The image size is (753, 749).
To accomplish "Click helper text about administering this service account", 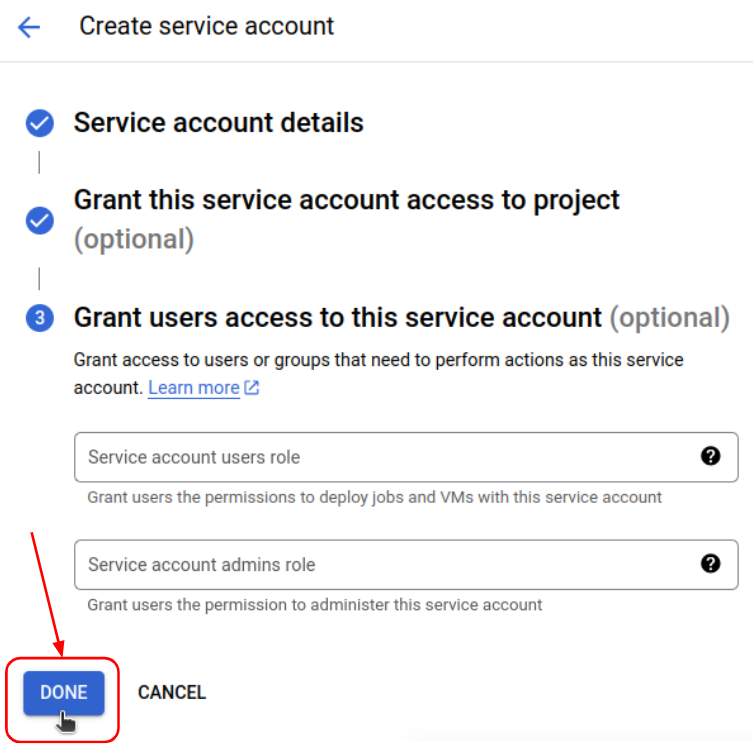I will click(x=315, y=605).
